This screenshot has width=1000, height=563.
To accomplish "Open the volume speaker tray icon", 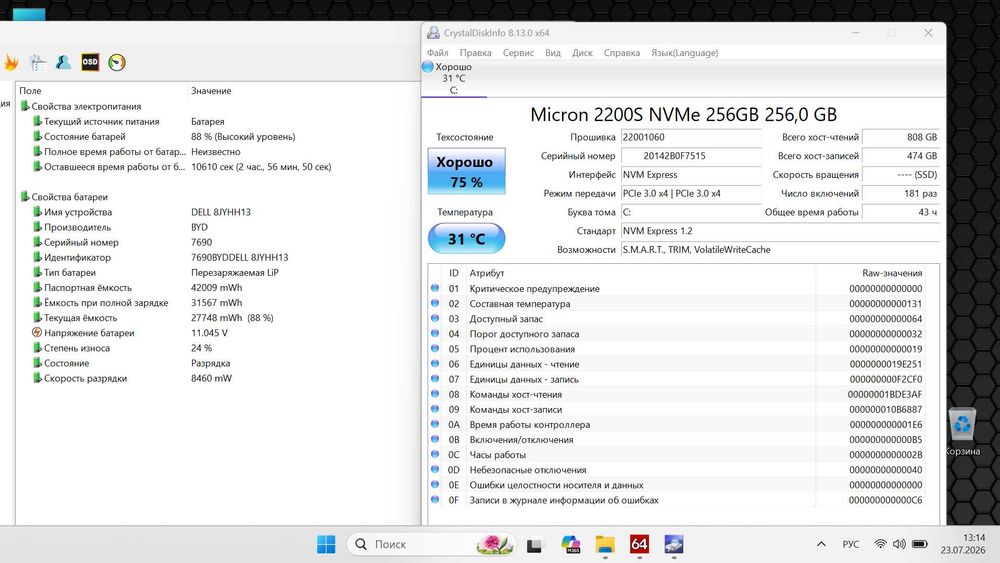I will pos(899,544).
